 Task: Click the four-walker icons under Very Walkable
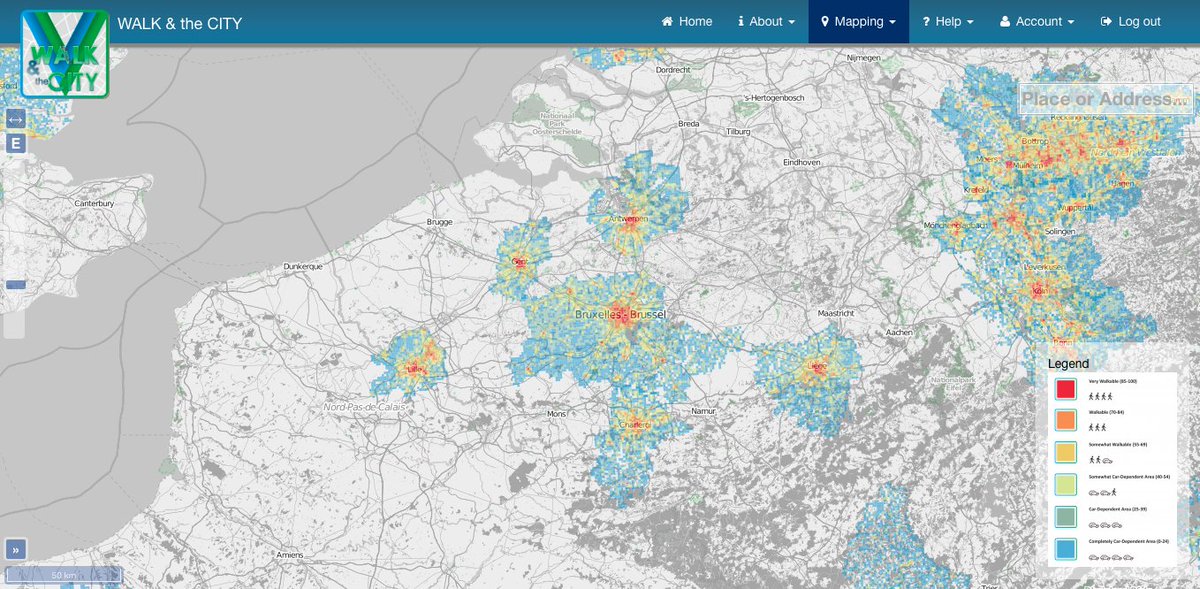(x=1102, y=397)
